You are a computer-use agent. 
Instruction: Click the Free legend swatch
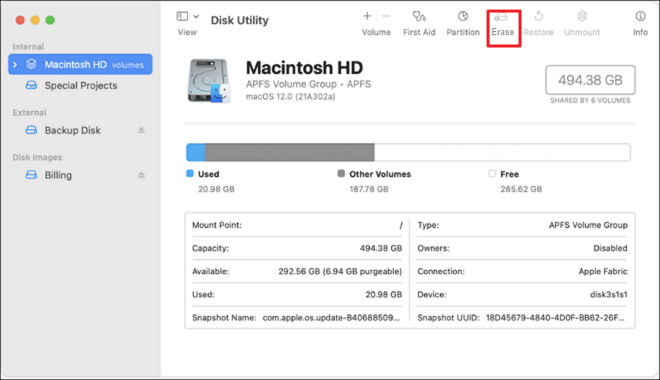tap(492, 173)
